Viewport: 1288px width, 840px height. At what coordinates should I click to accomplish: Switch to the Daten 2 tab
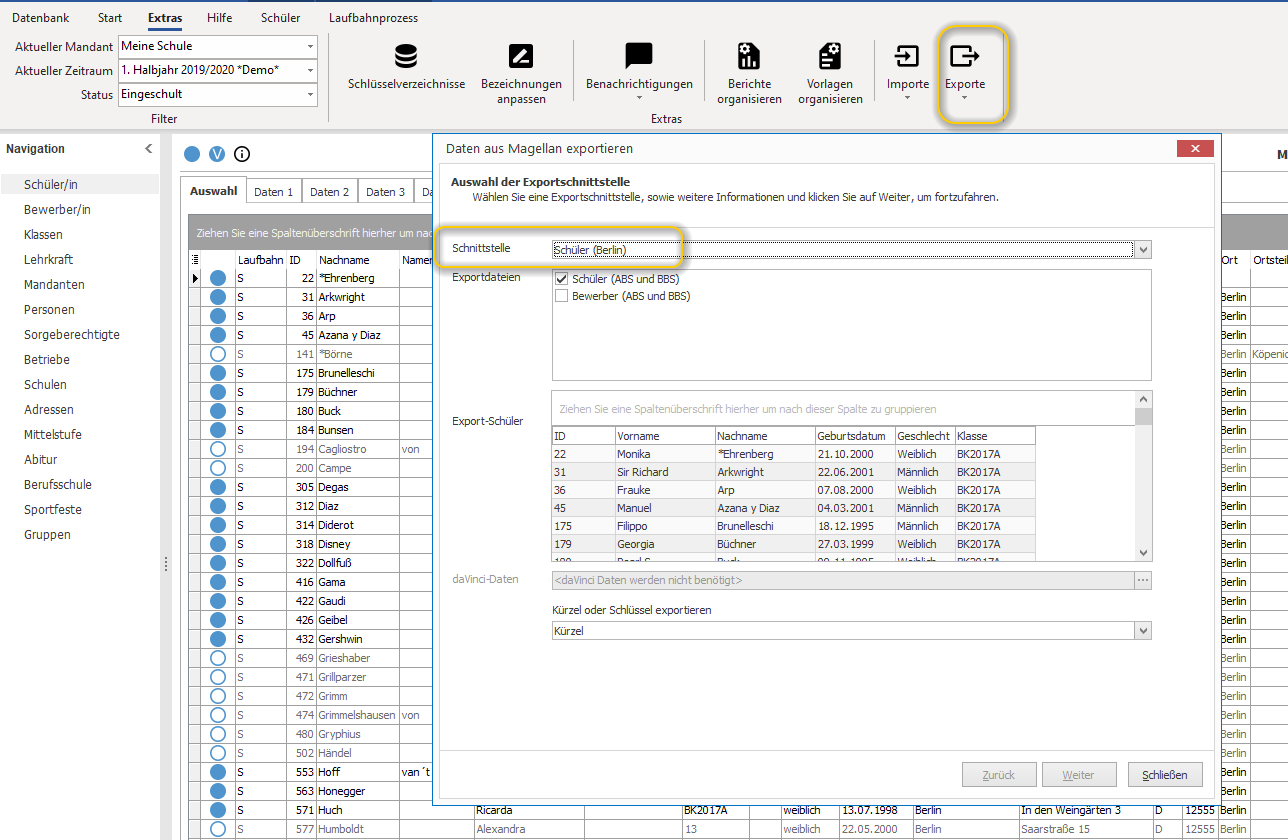tap(330, 192)
